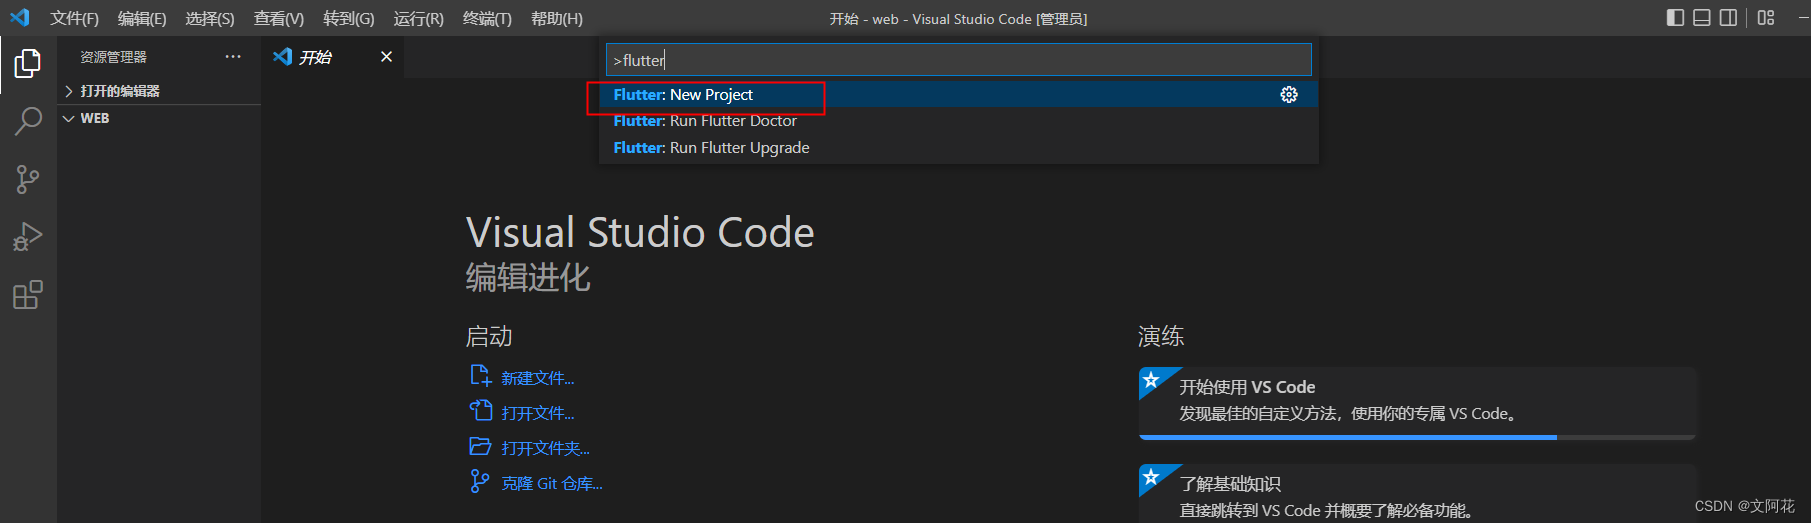1811x523 pixels.
Task: Click the VS Code logo in title bar
Action: [20, 18]
